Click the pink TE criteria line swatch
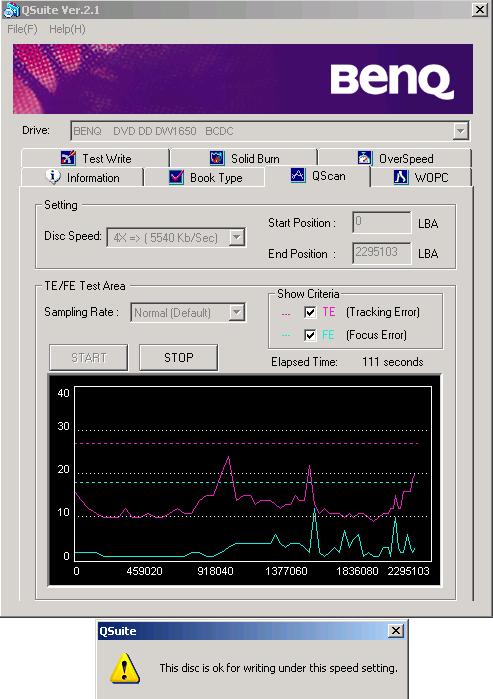The height and width of the screenshot is (699, 493). pos(286,314)
